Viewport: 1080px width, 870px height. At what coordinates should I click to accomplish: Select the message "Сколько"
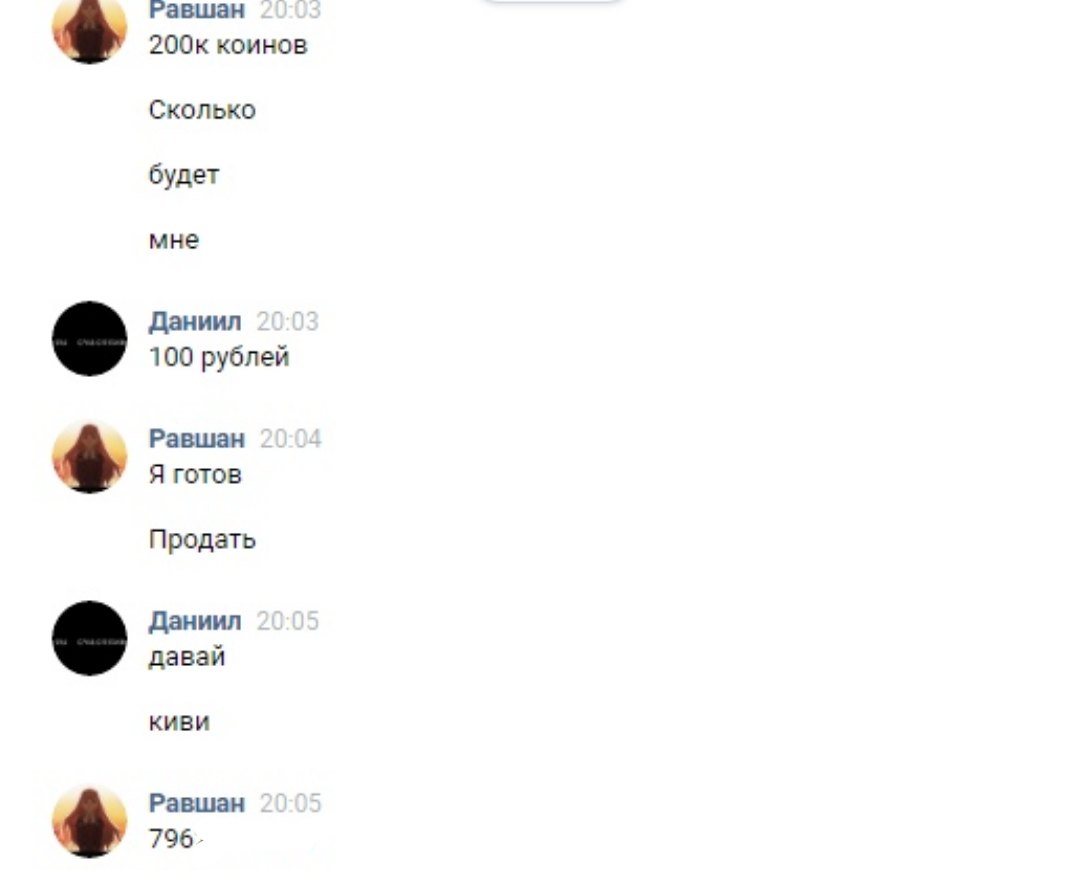[x=202, y=110]
